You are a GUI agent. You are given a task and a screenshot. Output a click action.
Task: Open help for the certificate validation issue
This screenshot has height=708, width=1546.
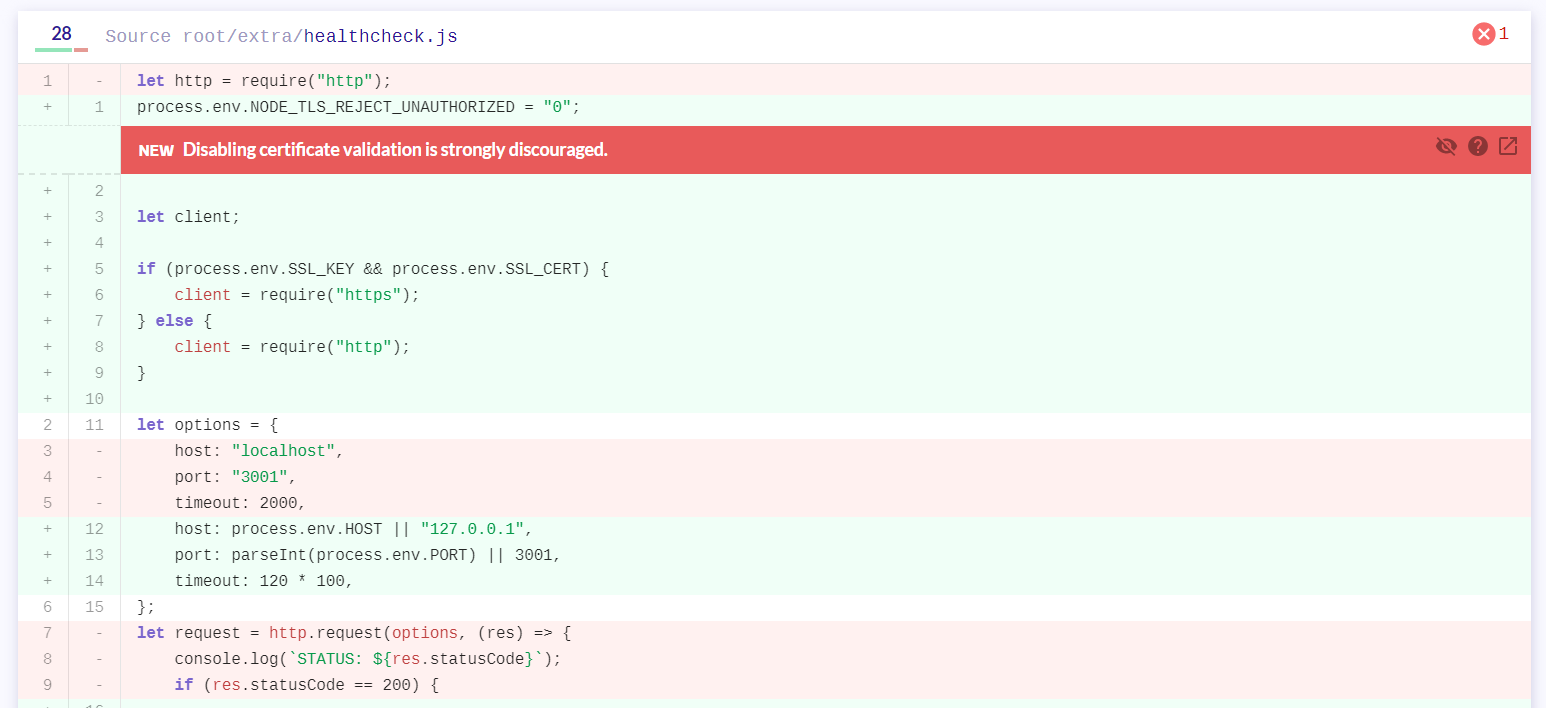(1478, 146)
